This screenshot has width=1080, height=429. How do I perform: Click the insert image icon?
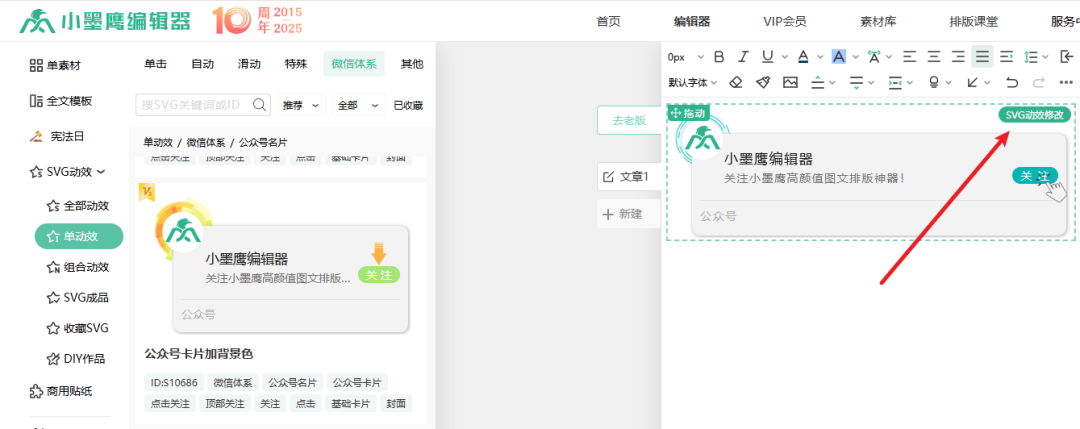(x=790, y=82)
